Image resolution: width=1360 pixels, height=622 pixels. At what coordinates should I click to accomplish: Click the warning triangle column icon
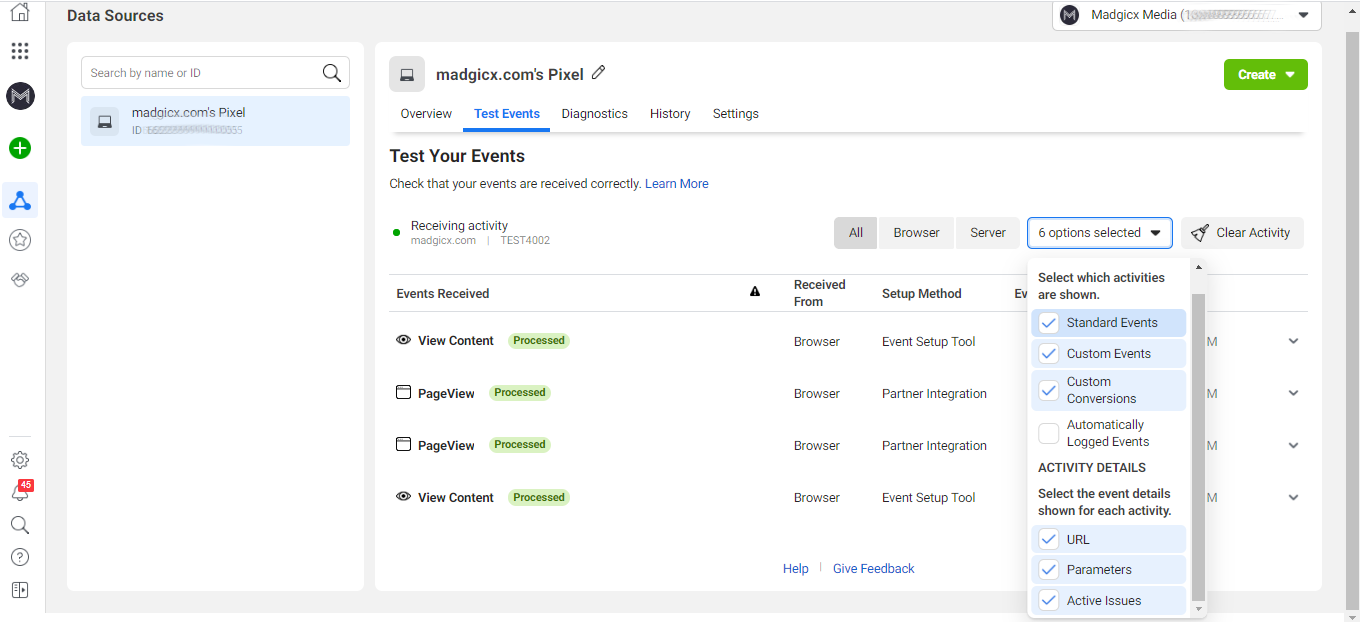(755, 292)
